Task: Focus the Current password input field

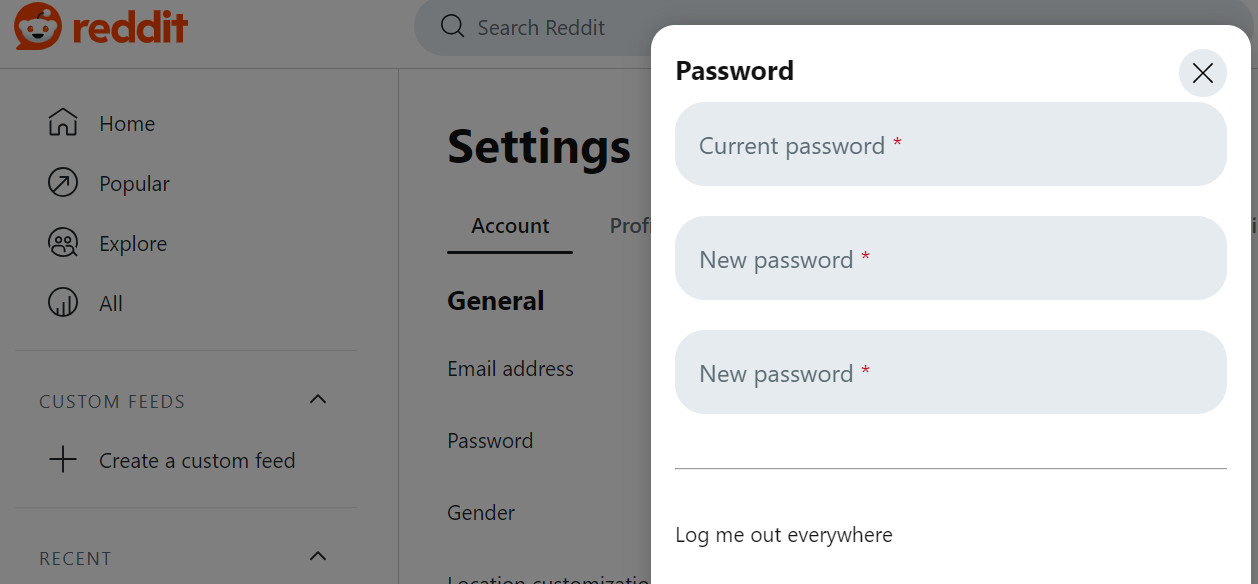Action: (x=951, y=144)
